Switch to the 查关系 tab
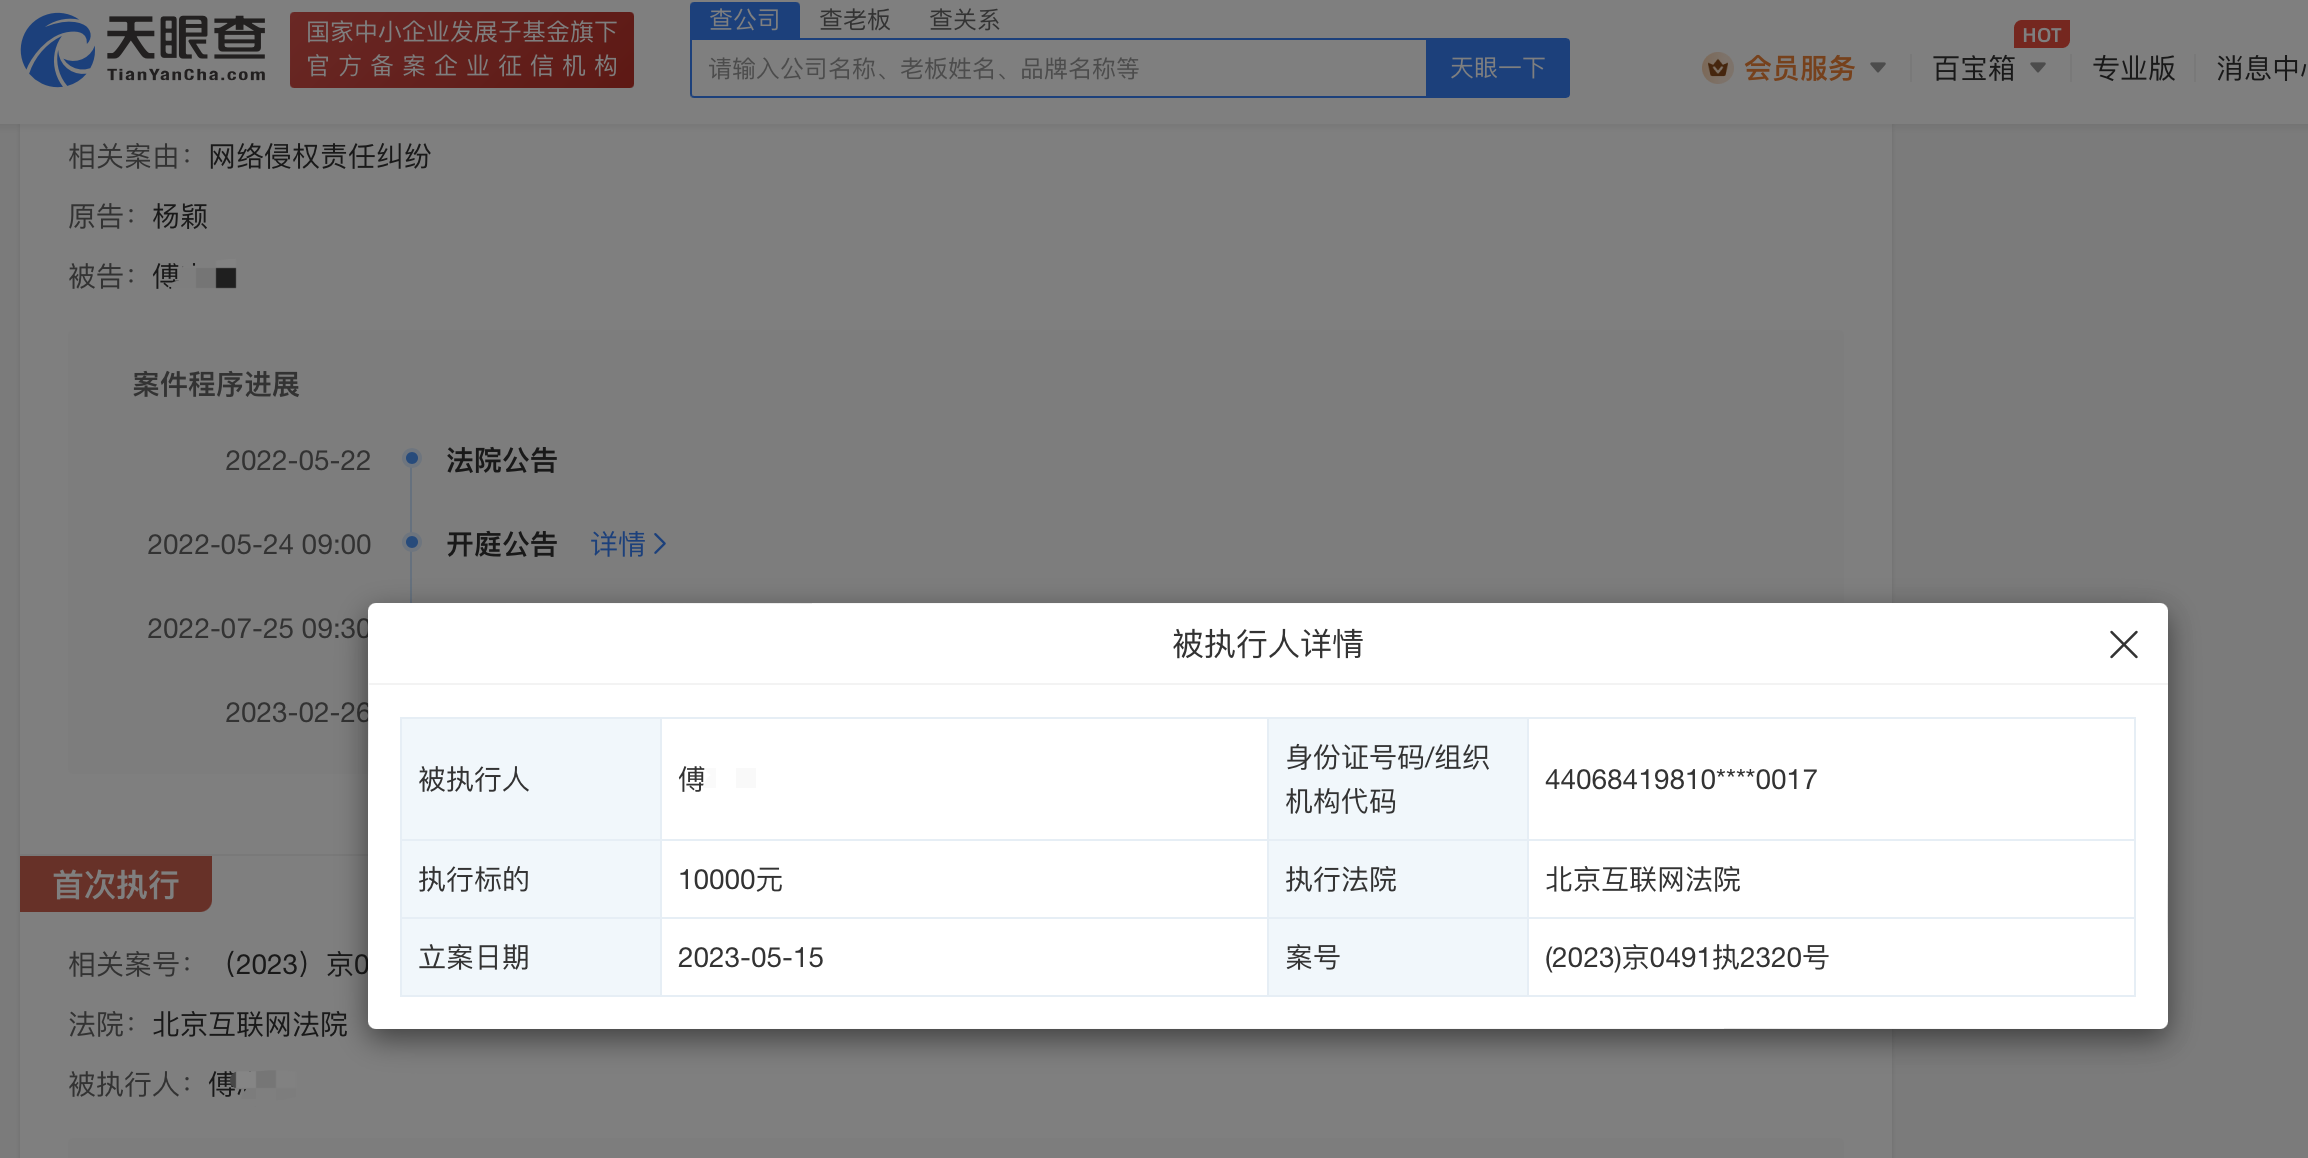This screenshot has height=1158, width=2308. pyautogui.click(x=964, y=19)
